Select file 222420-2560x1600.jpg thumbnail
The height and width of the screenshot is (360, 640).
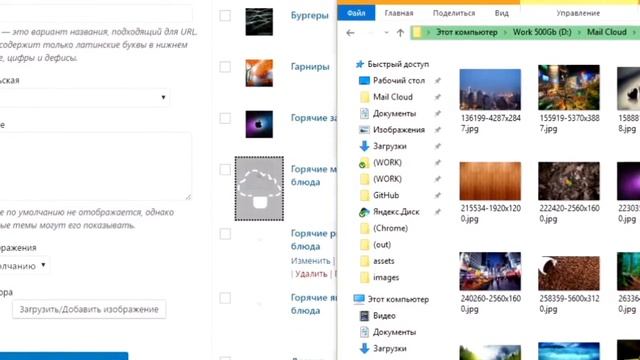(569, 181)
